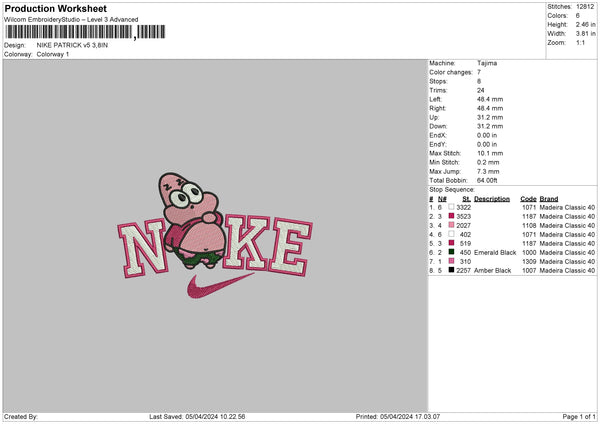This screenshot has width=600, height=424.
Task: Click the 'St.' column header
Action: (x=466, y=199)
